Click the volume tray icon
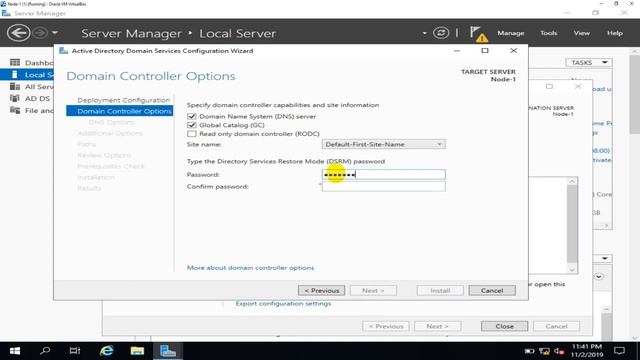 coord(559,351)
